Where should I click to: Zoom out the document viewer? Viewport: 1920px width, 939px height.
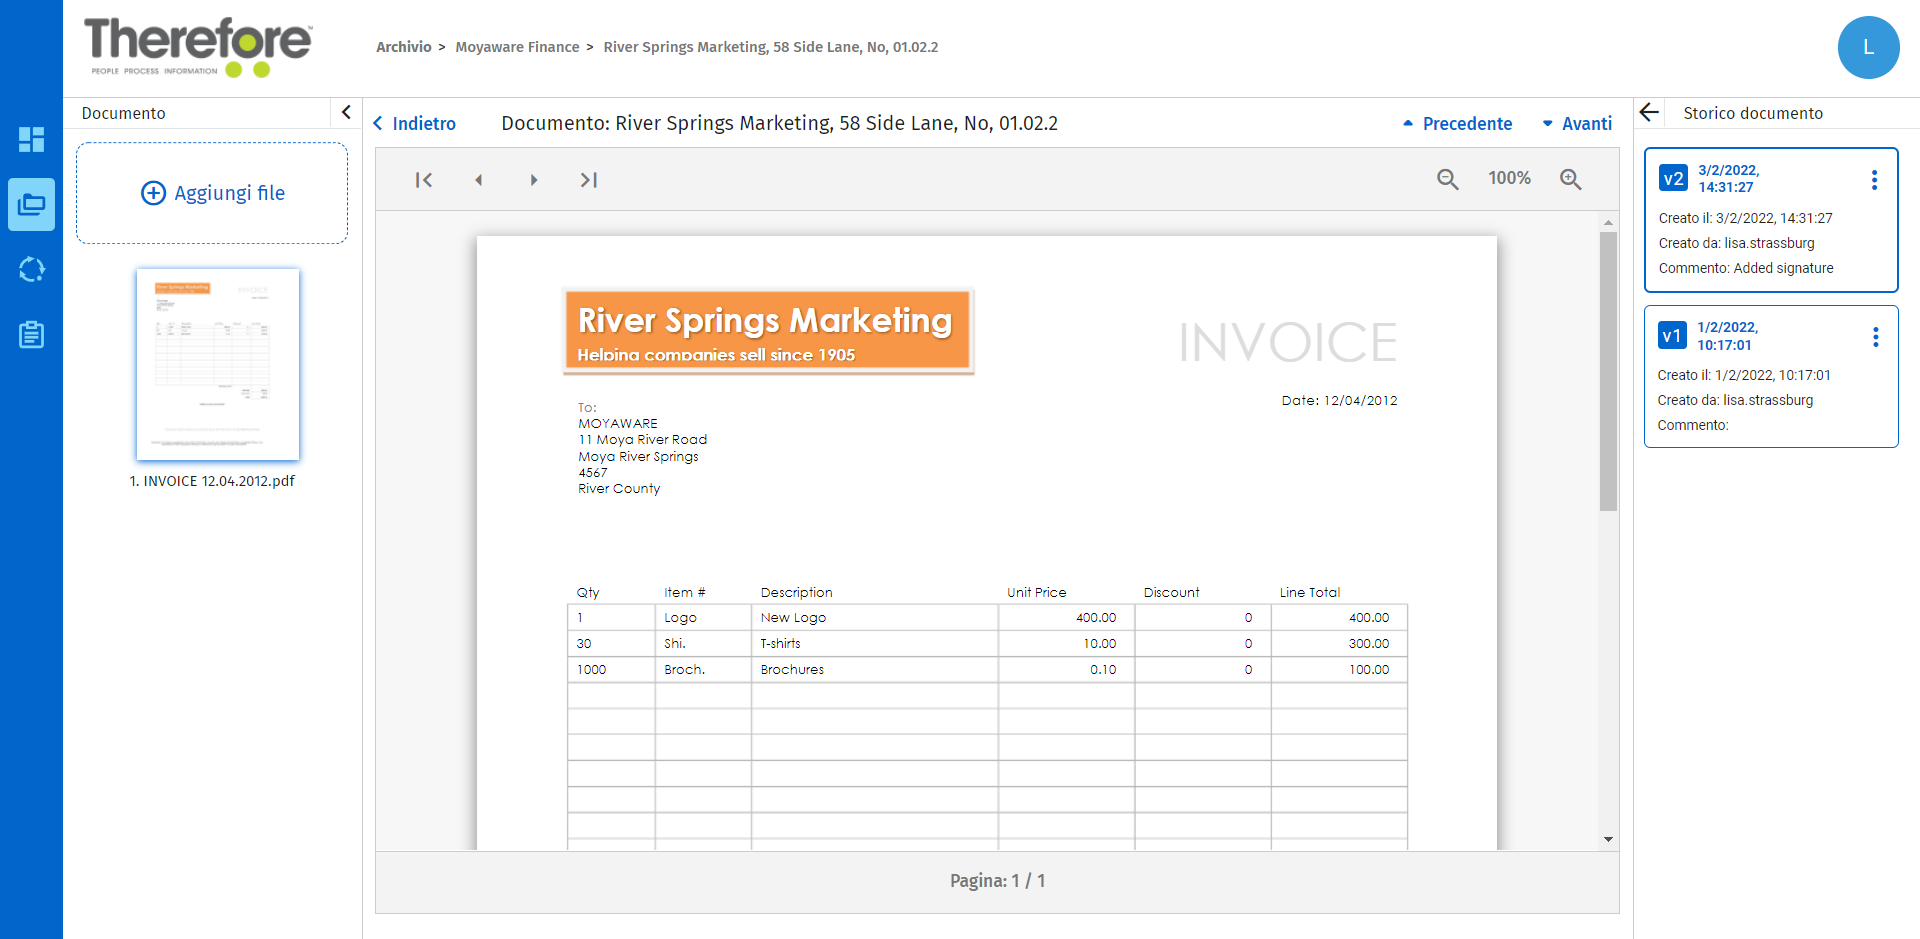pyautogui.click(x=1447, y=179)
